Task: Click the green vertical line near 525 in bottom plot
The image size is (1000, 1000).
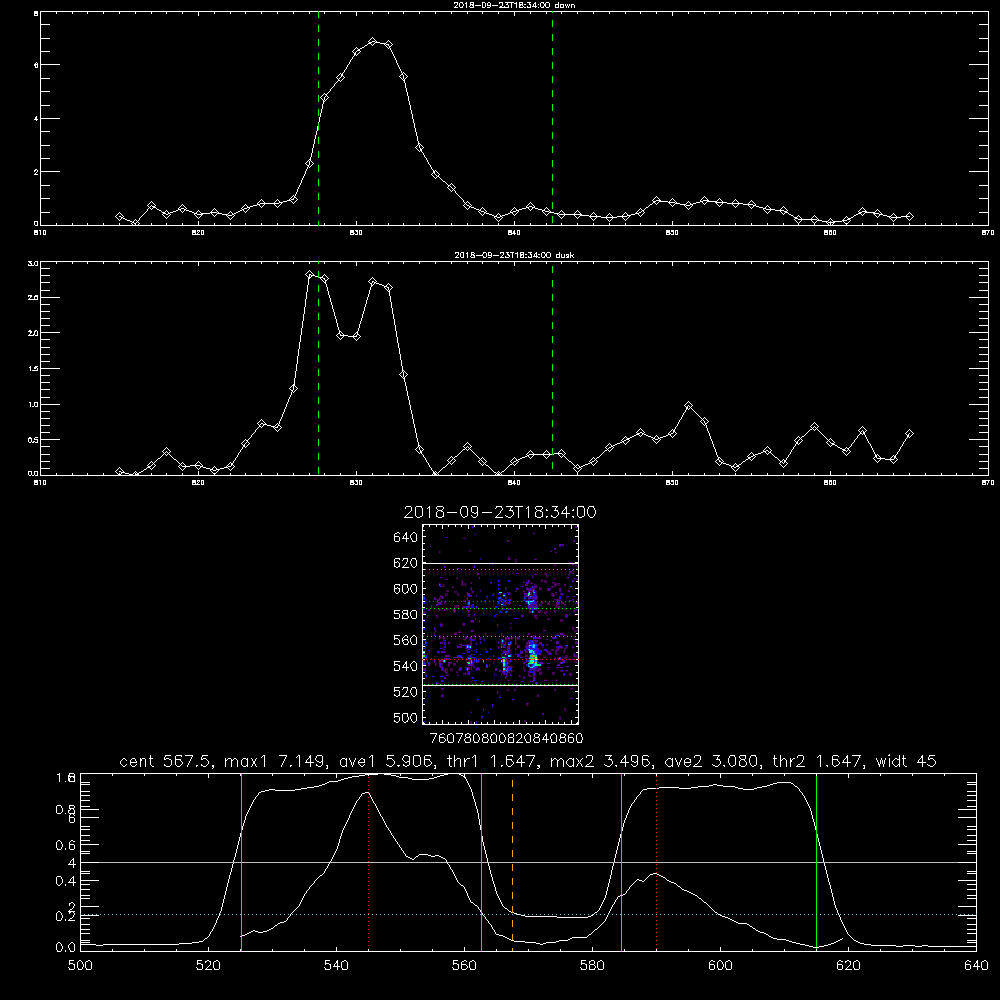Action: click(241, 861)
